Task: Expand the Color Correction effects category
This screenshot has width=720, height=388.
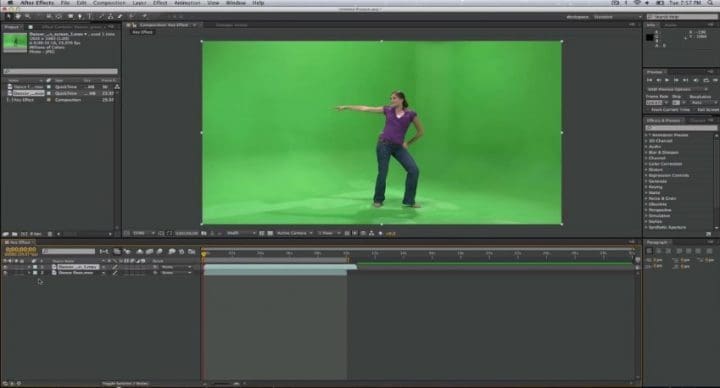Action: [x=665, y=164]
